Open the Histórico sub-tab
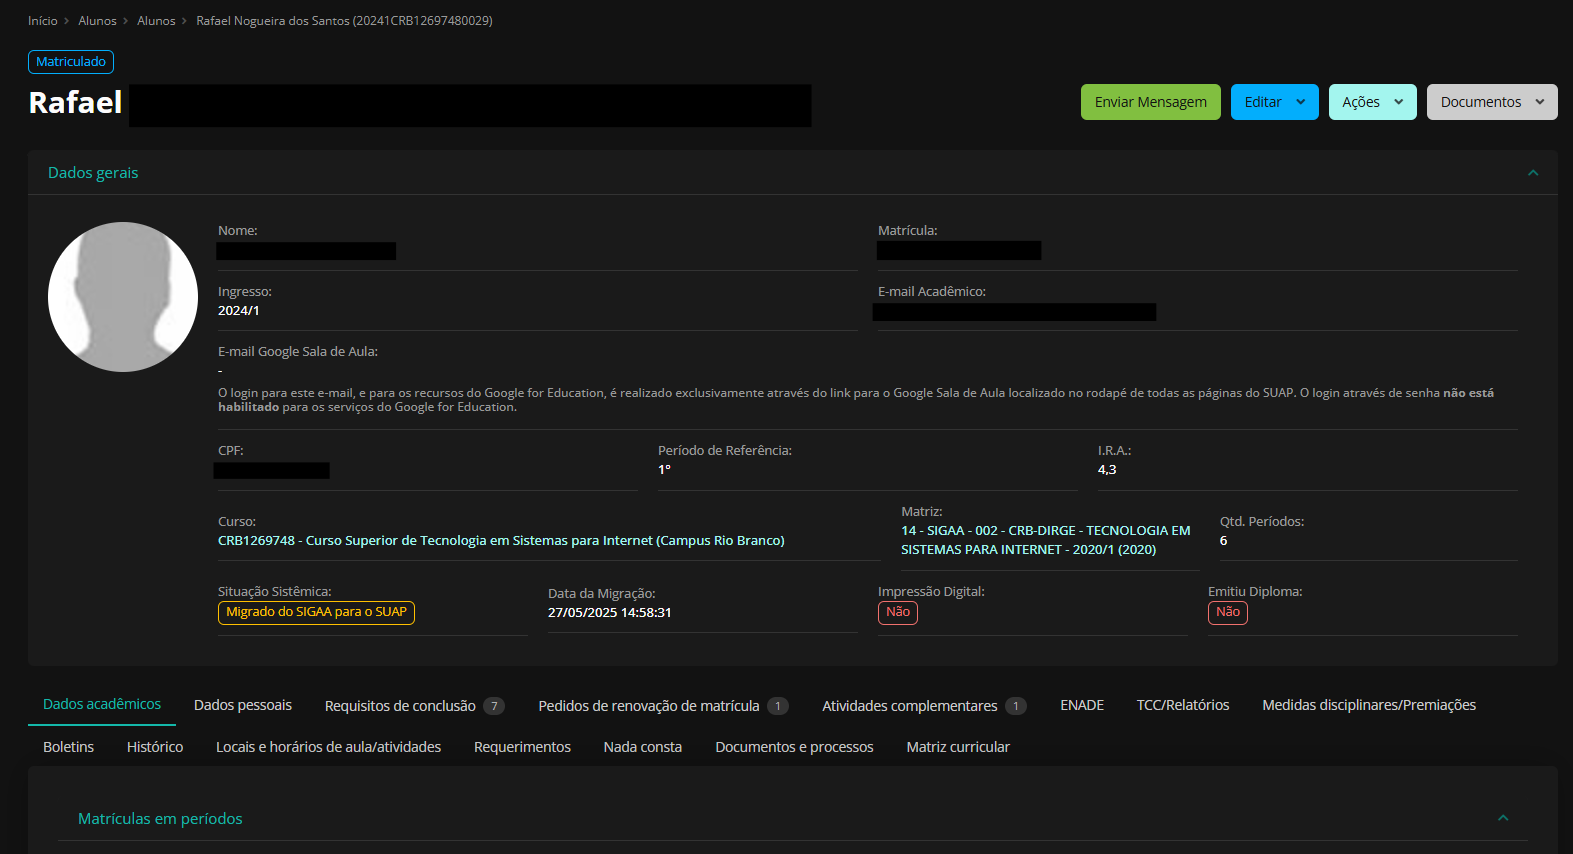This screenshot has height=854, width=1573. point(155,747)
